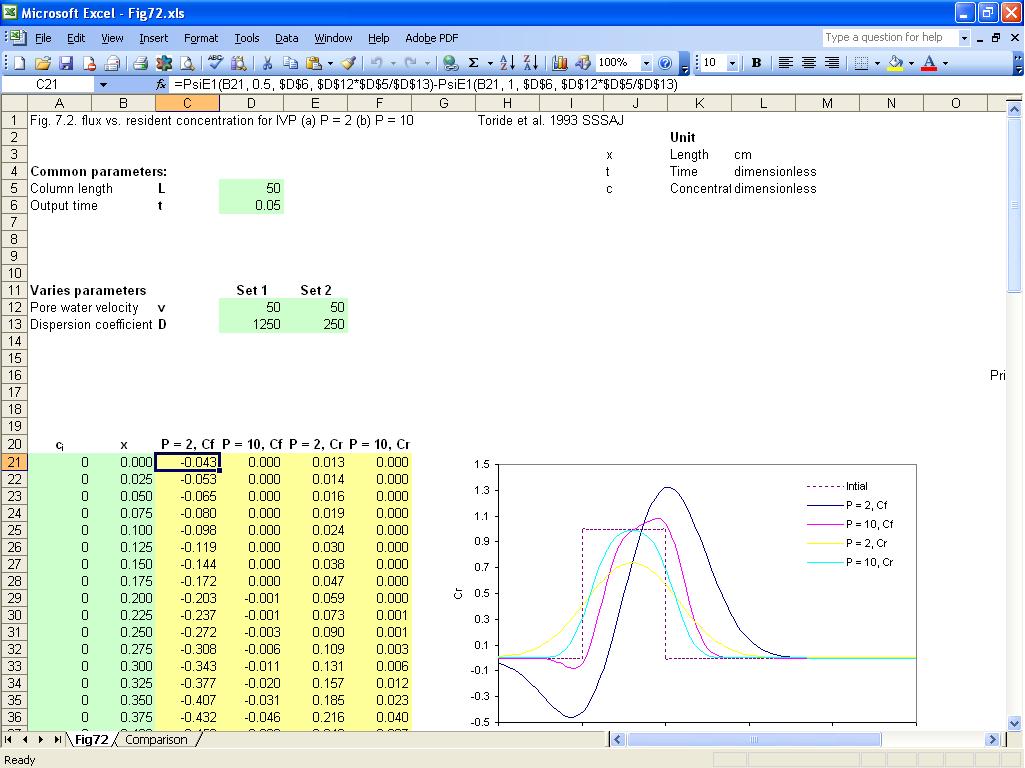Open the Fill Color swatch
The height and width of the screenshot is (768, 1025).
895,63
